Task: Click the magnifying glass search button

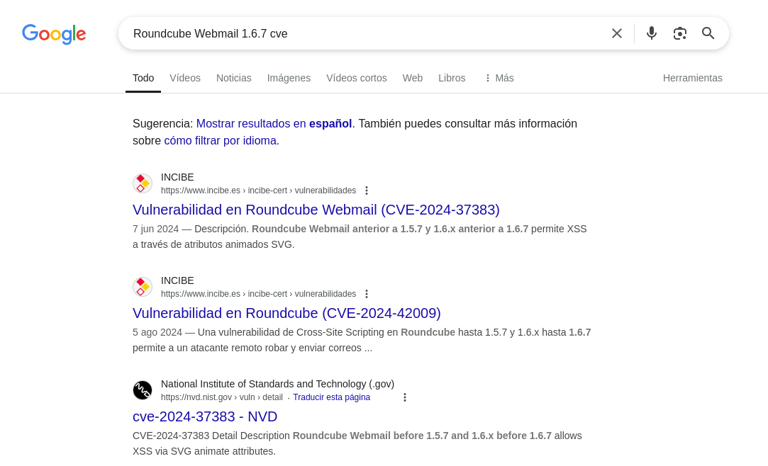Action: [708, 33]
